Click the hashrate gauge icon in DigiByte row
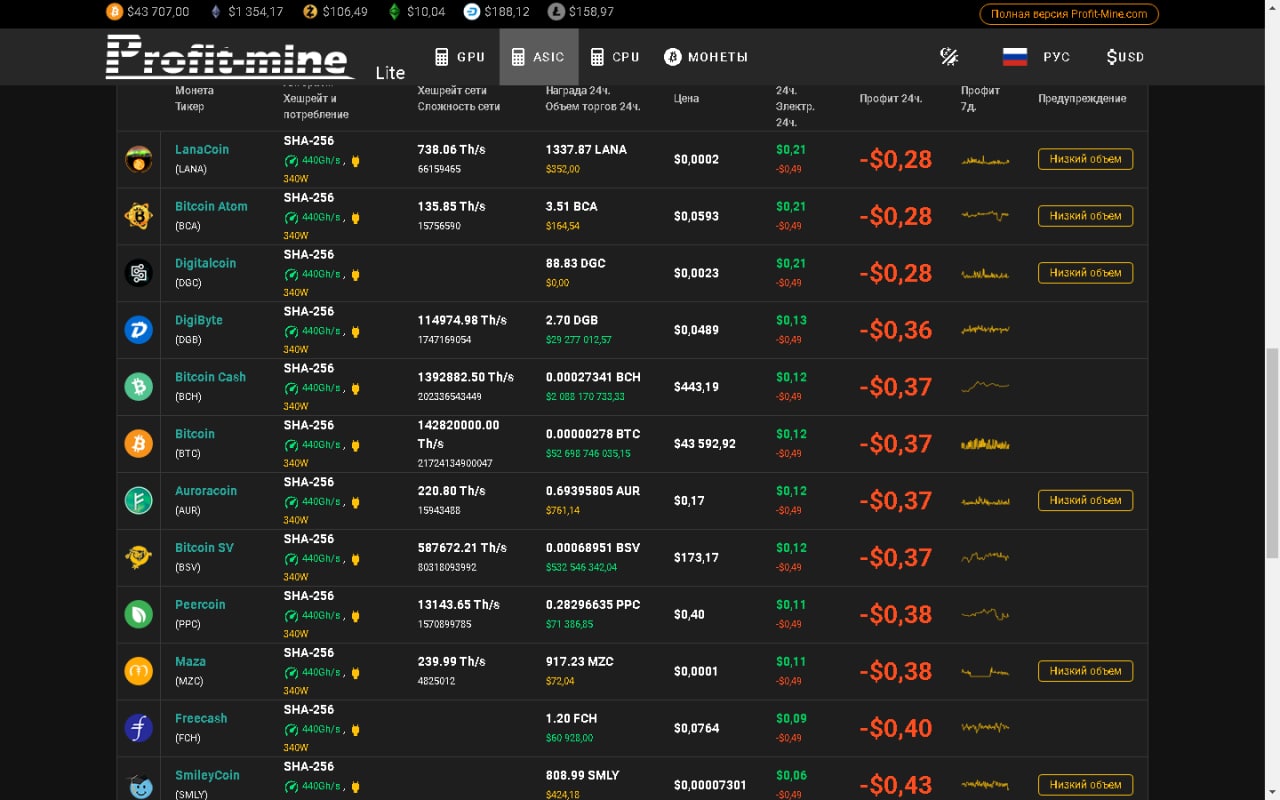Viewport: 1280px width, 800px height. click(291, 331)
